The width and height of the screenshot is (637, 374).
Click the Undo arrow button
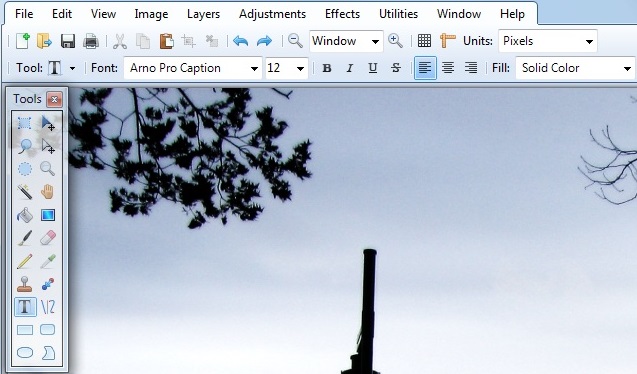pos(240,41)
